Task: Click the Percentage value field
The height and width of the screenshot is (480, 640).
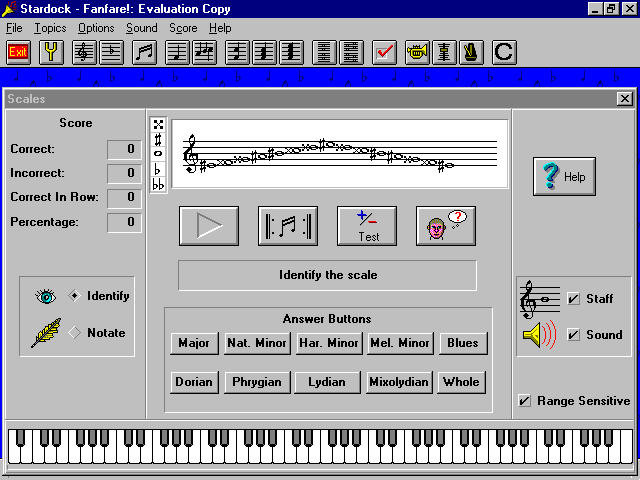Action: coord(124,222)
